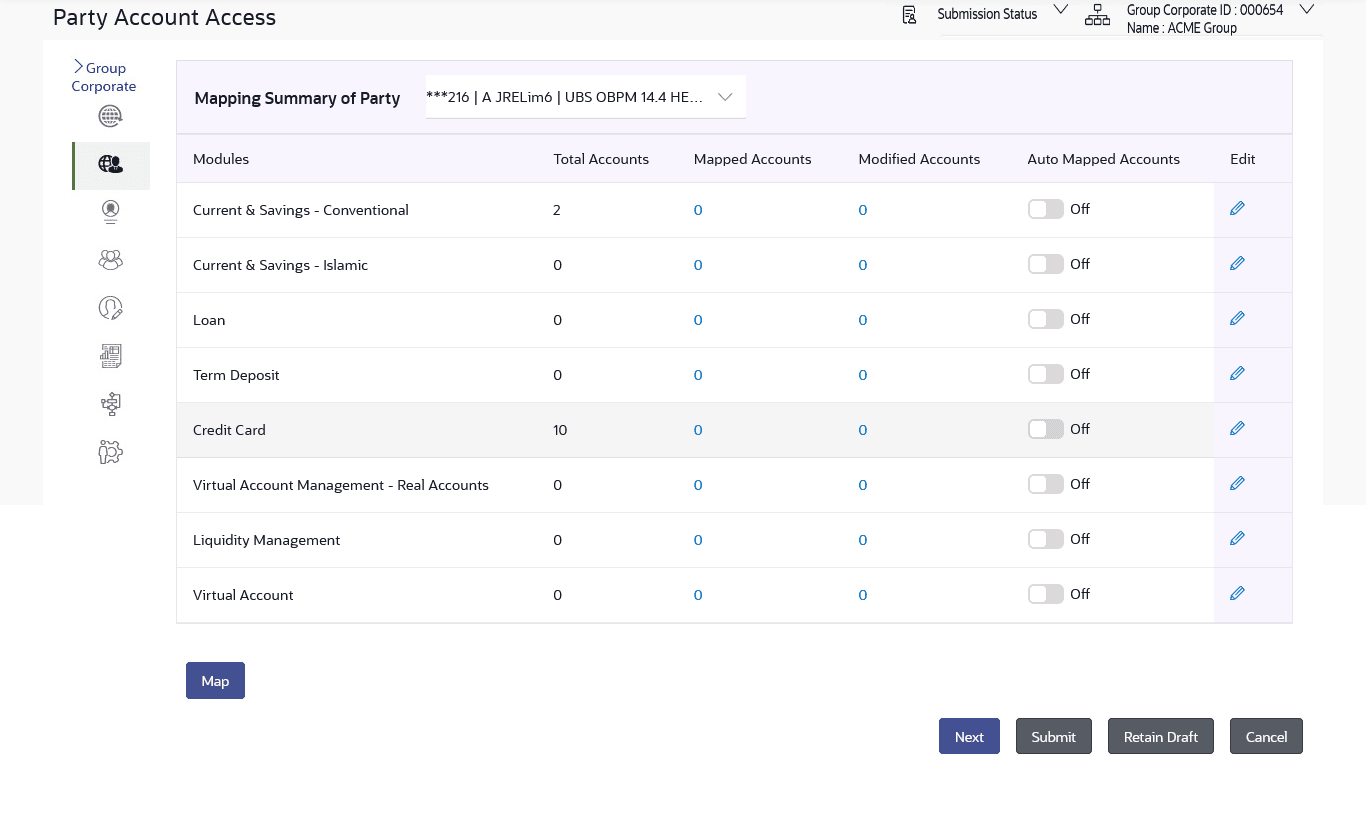Expand the Group Corporate ID dropdown arrow
The image size is (1366, 815).
point(1305,10)
